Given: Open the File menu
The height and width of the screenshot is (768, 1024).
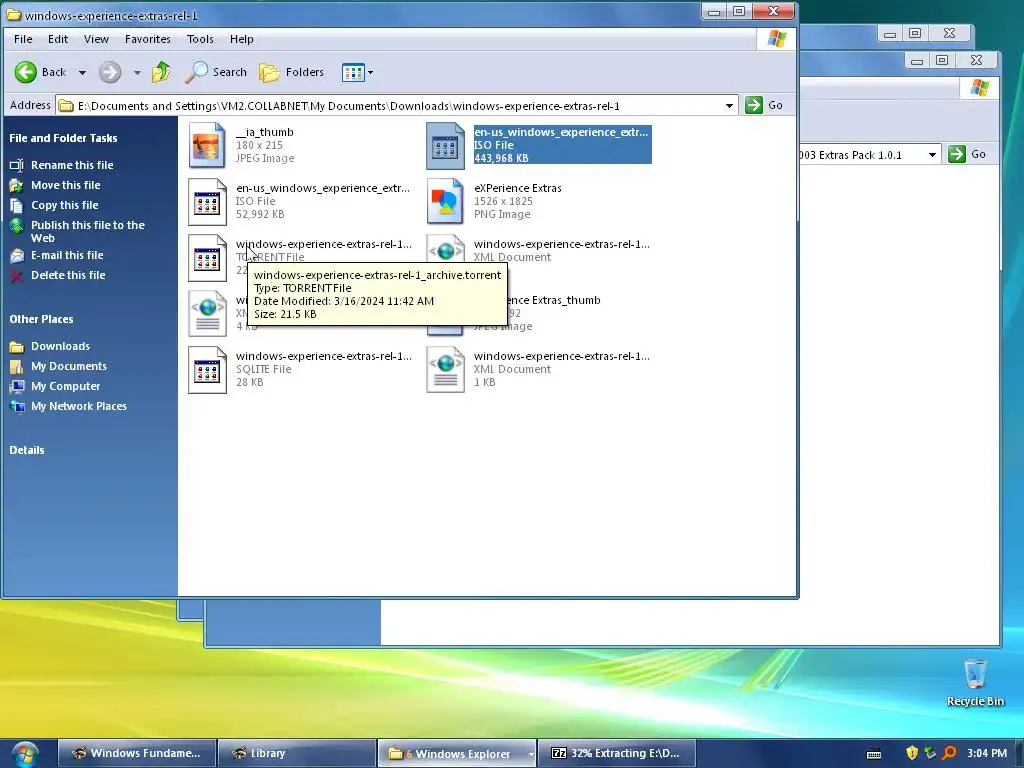Looking at the screenshot, I should (x=23, y=39).
